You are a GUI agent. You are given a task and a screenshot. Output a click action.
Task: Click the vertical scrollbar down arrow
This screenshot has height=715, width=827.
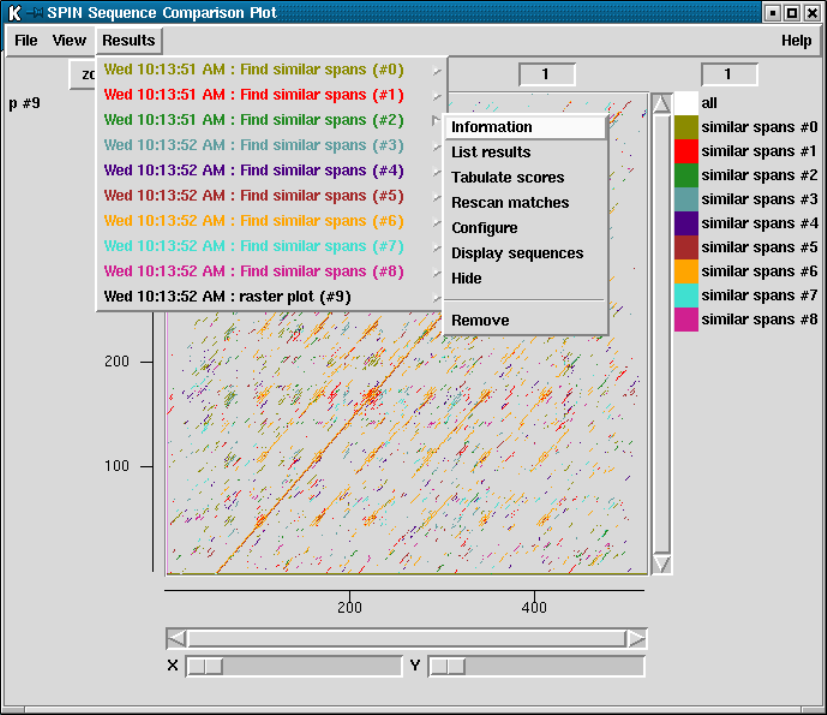pos(661,564)
